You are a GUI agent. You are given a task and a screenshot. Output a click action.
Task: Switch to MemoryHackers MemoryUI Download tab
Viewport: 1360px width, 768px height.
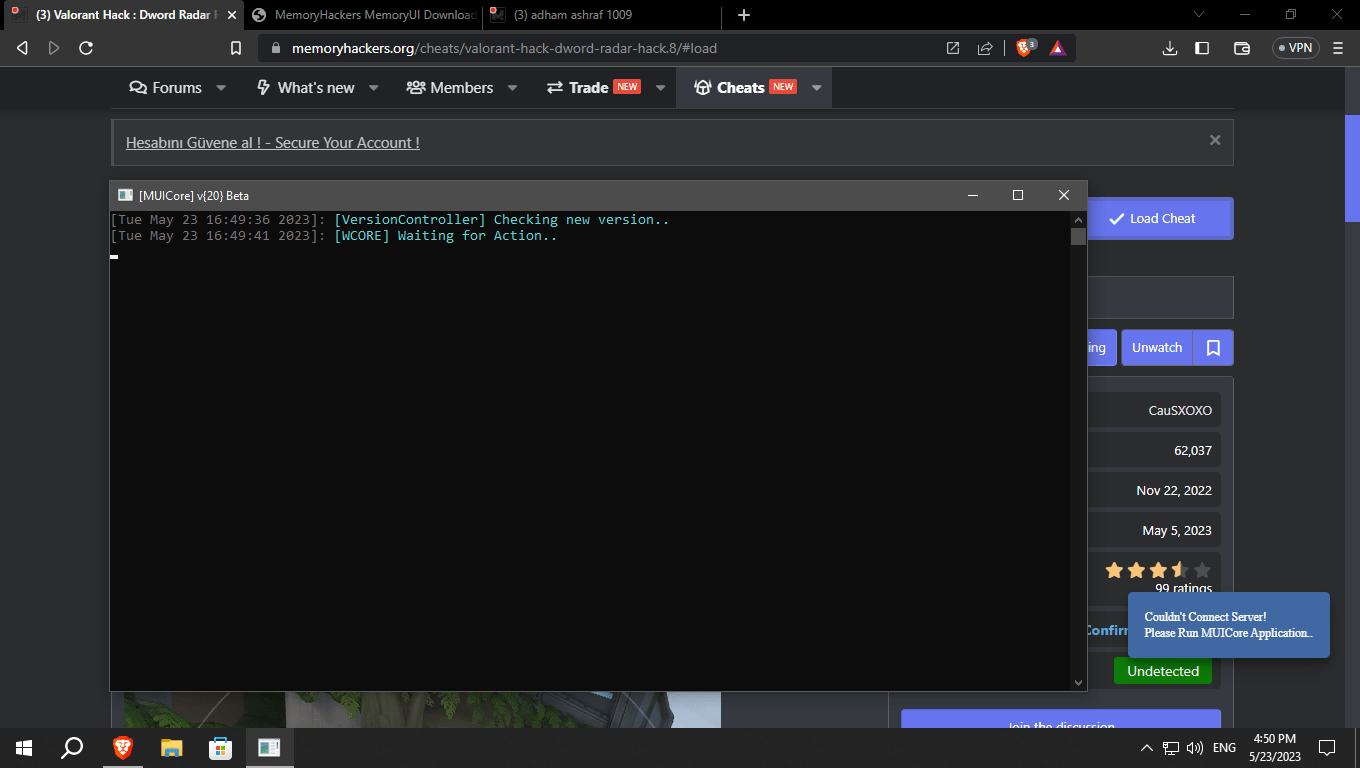pos(364,15)
